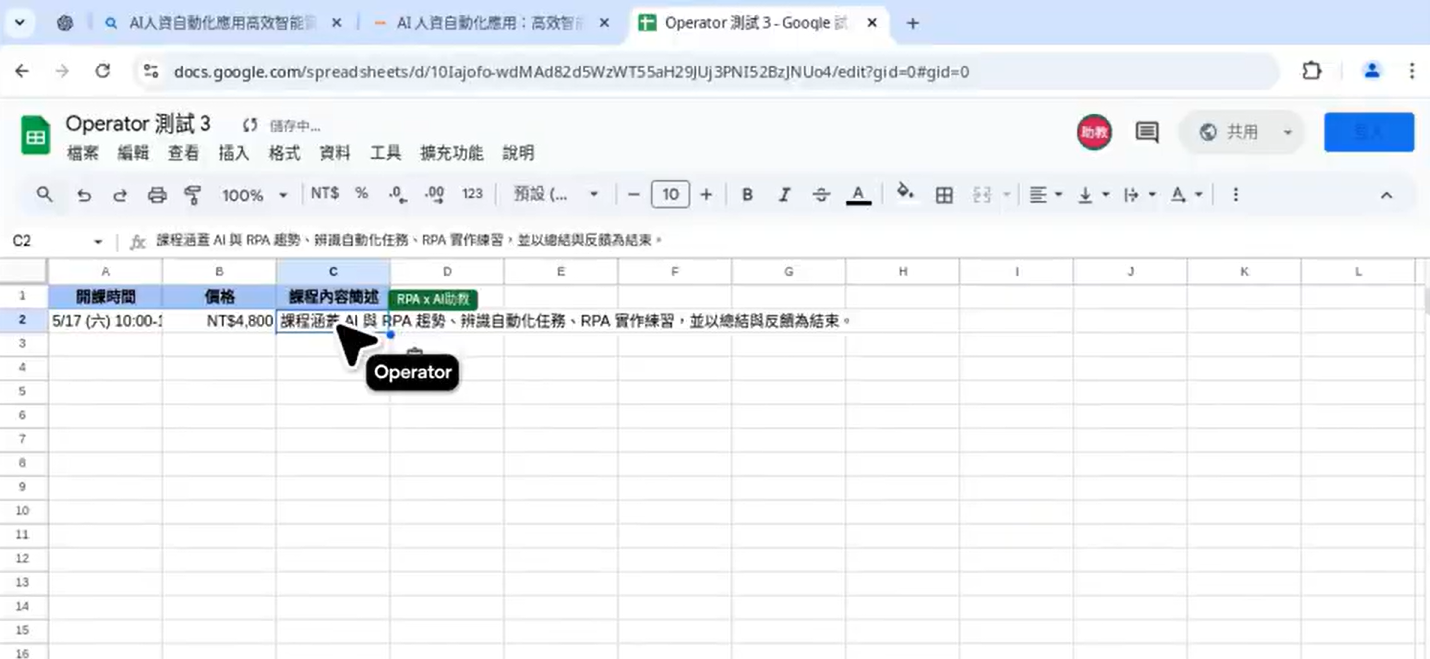Decrease font size with minus button

point(633,194)
